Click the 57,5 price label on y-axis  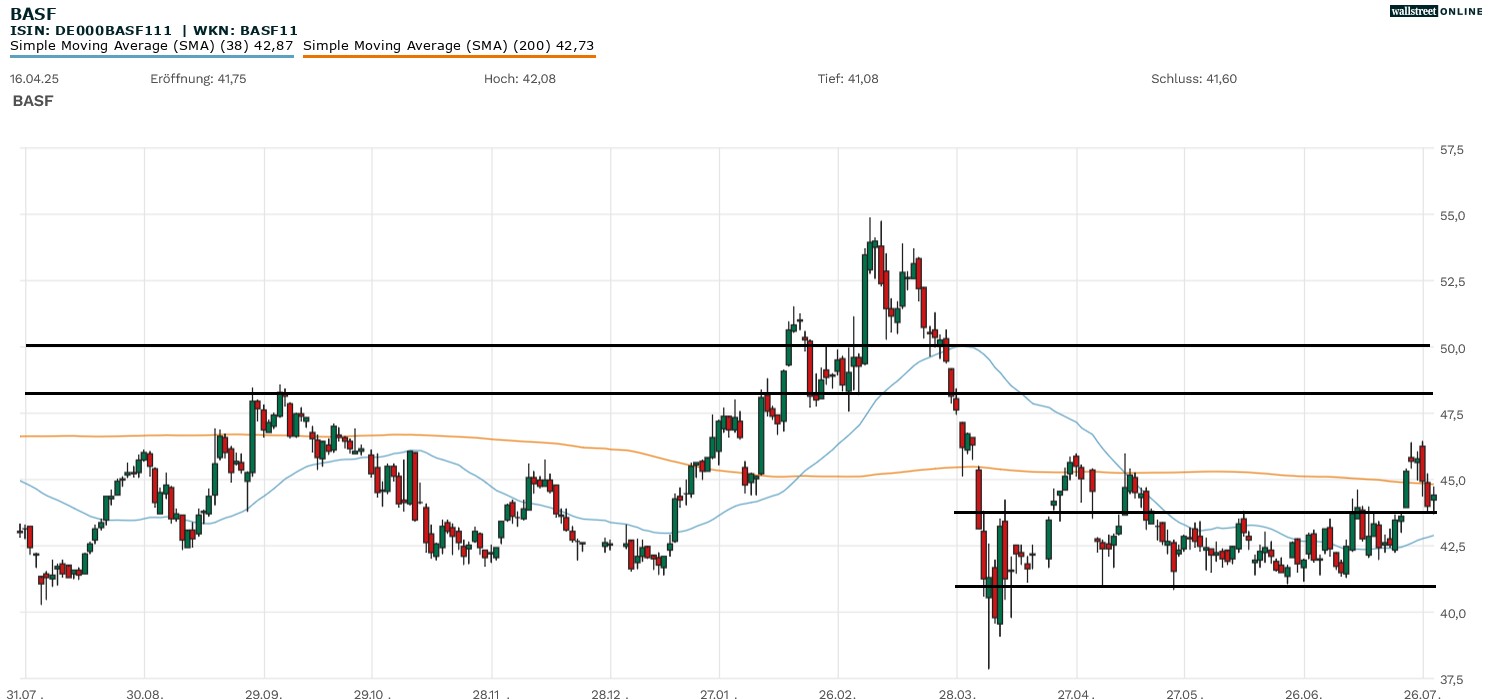[x=1451, y=150]
